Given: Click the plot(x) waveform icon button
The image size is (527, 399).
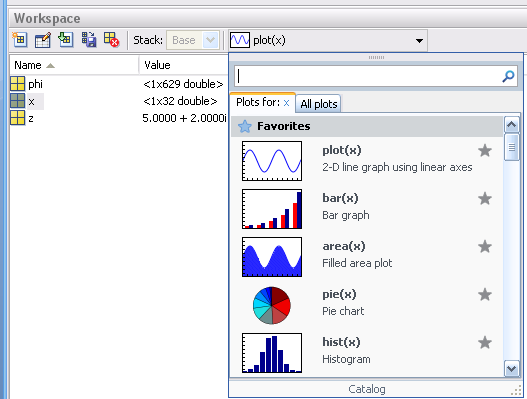Looking at the screenshot, I should (x=240, y=40).
